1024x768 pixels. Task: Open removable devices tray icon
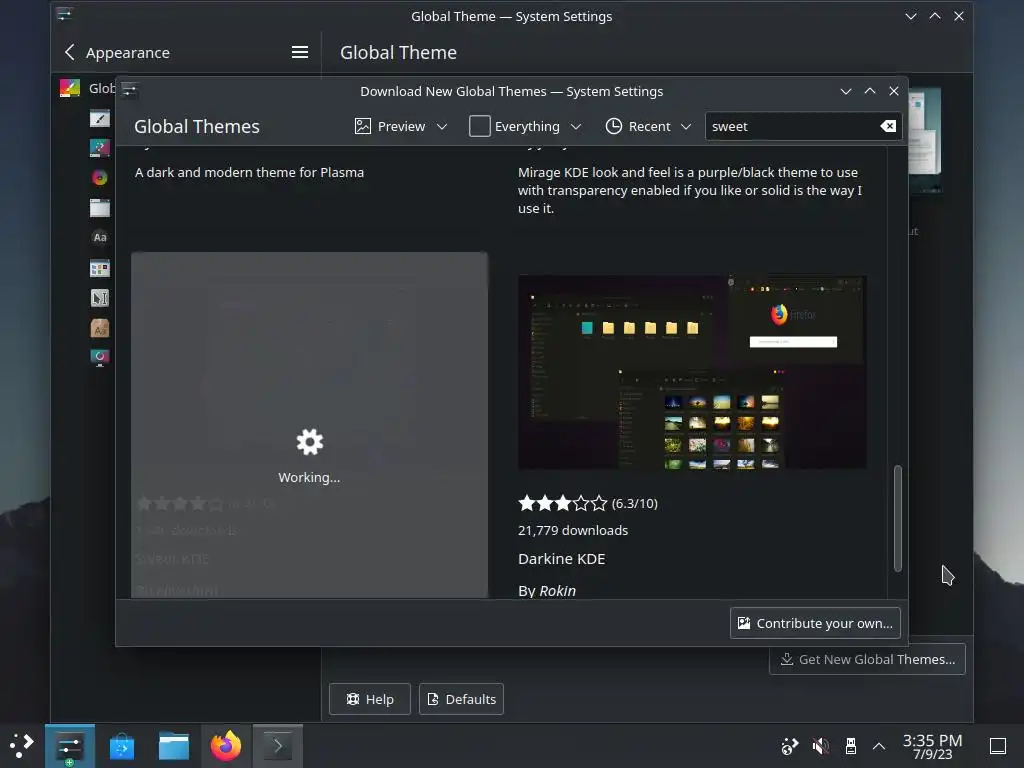point(850,746)
